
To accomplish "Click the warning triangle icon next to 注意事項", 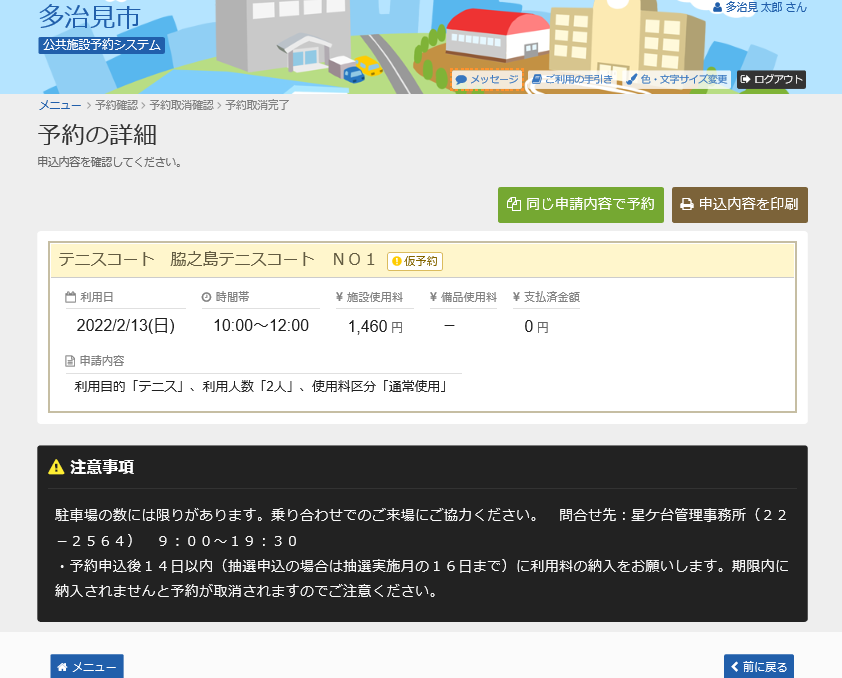I will tap(56, 467).
